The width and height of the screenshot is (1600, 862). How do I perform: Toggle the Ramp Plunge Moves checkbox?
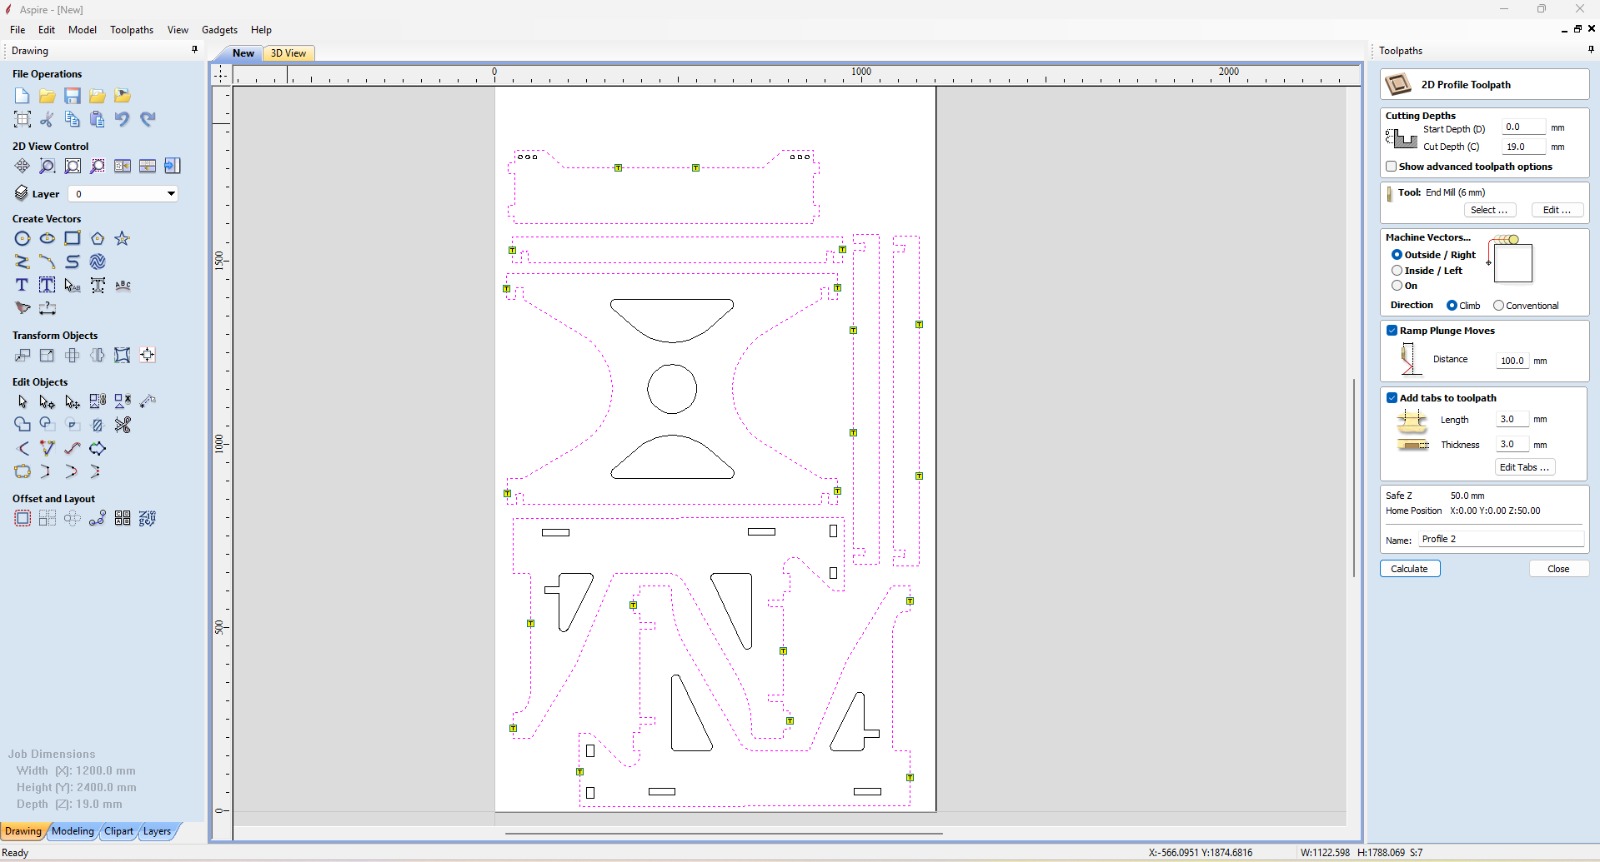pyautogui.click(x=1392, y=331)
